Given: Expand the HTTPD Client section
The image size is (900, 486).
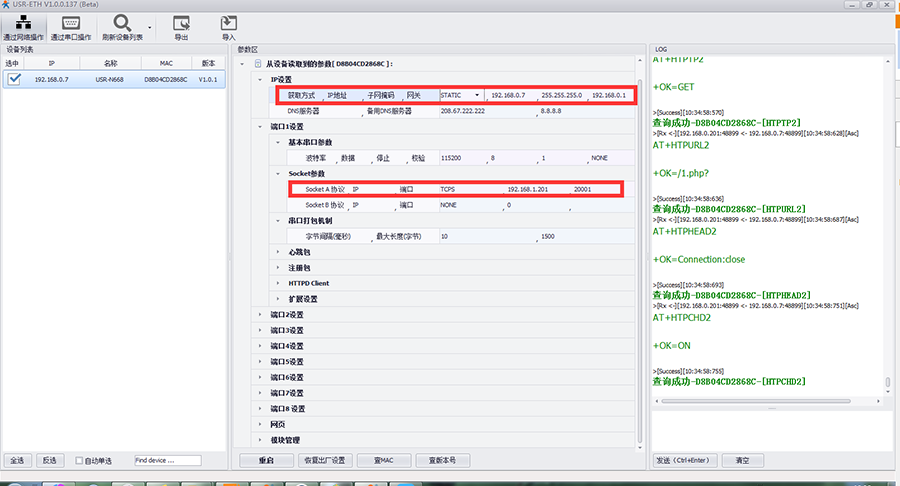Looking at the screenshot, I should [278, 283].
